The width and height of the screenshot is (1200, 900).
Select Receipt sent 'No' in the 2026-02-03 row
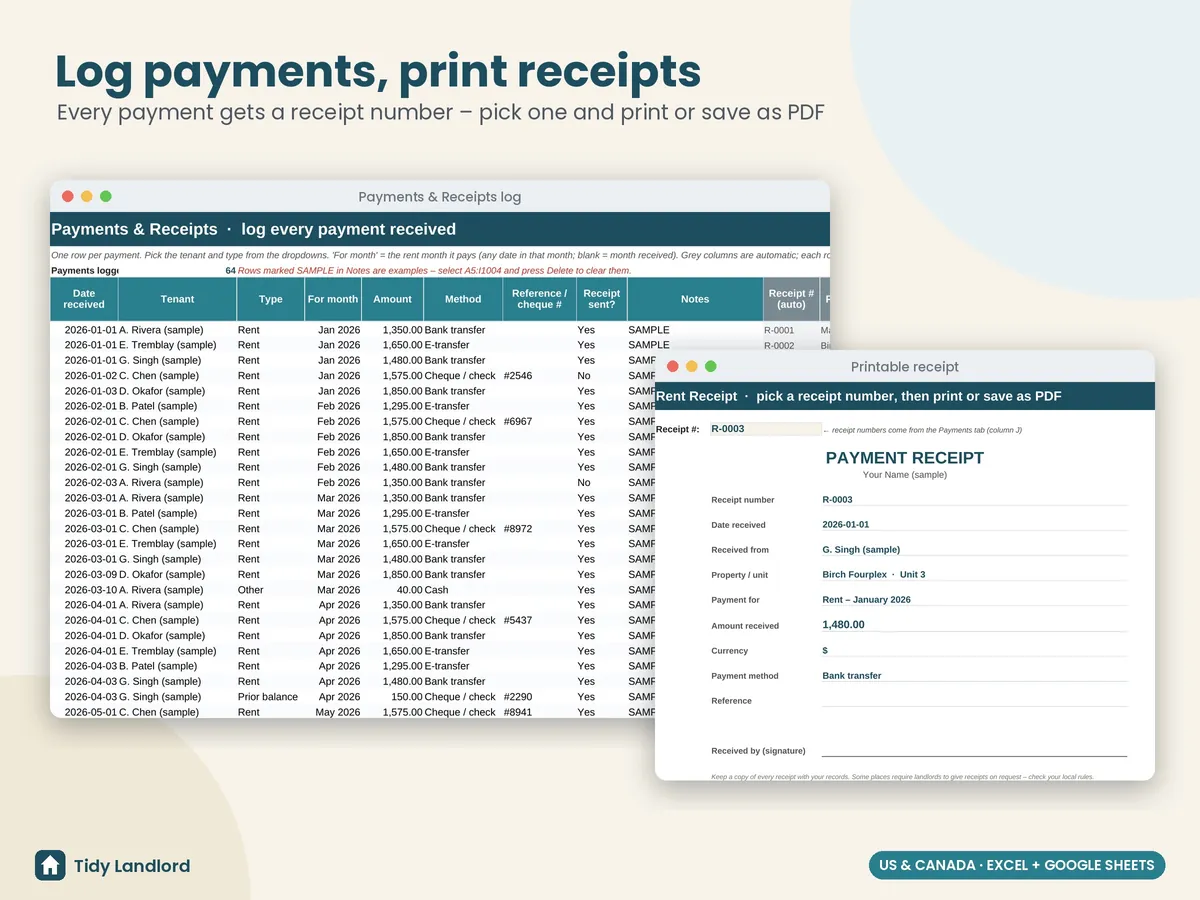(601, 482)
